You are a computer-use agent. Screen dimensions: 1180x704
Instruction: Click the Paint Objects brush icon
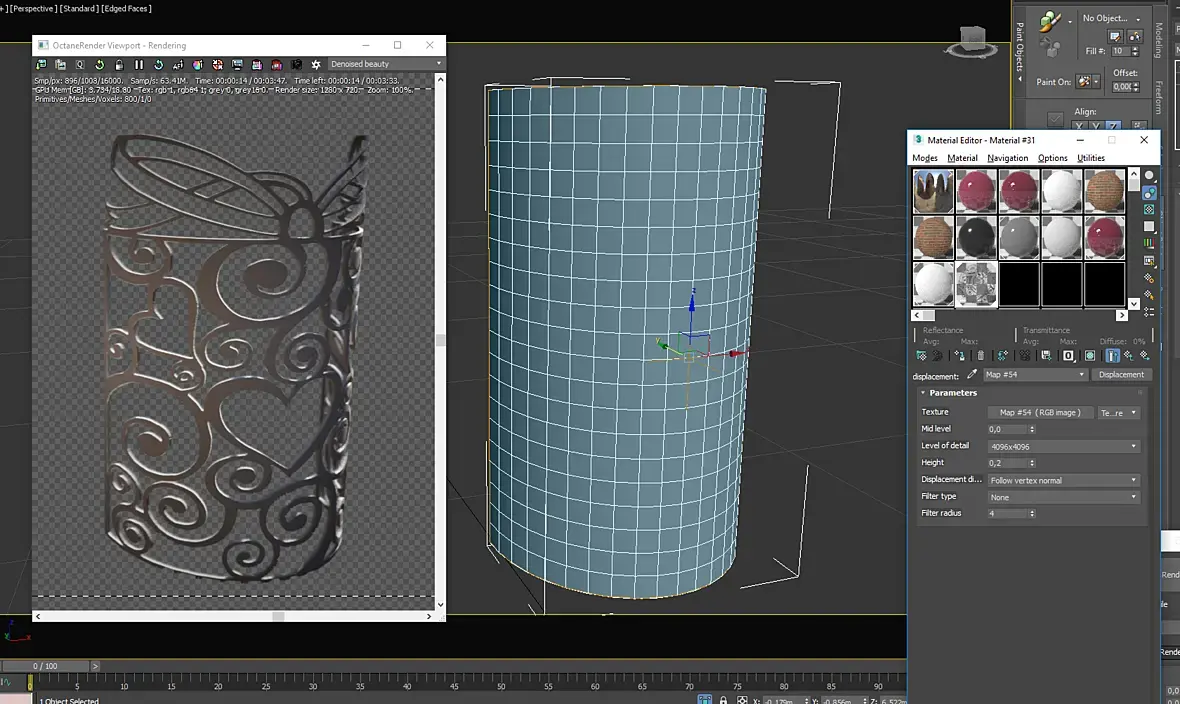[x=1050, y=21]
